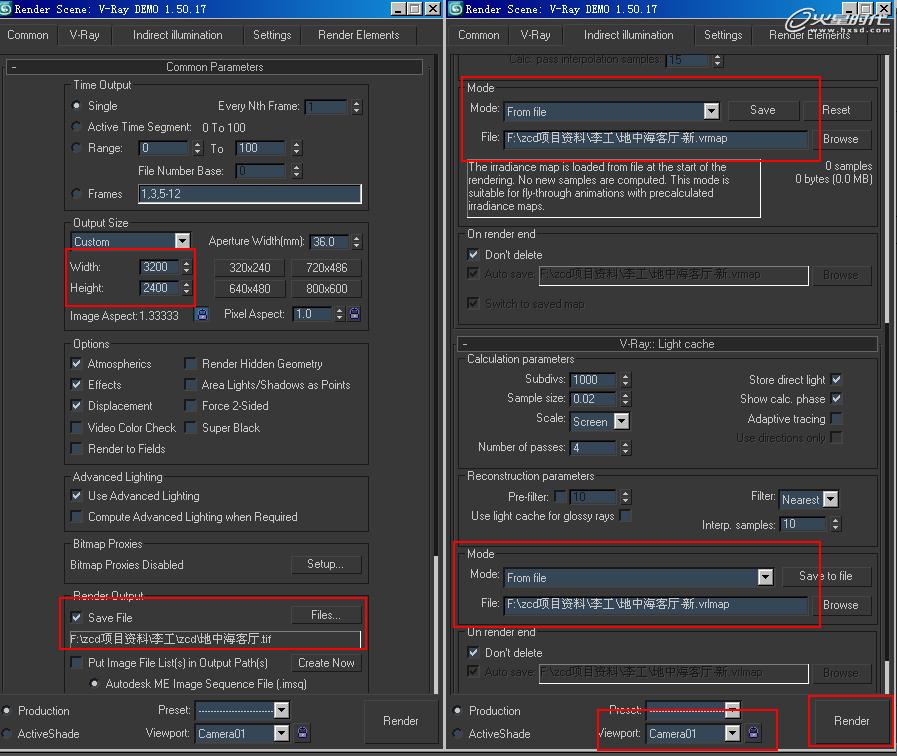Click the Width spinner arrows
Viewport: 897px width, 756px height.
tap(186, 267)
